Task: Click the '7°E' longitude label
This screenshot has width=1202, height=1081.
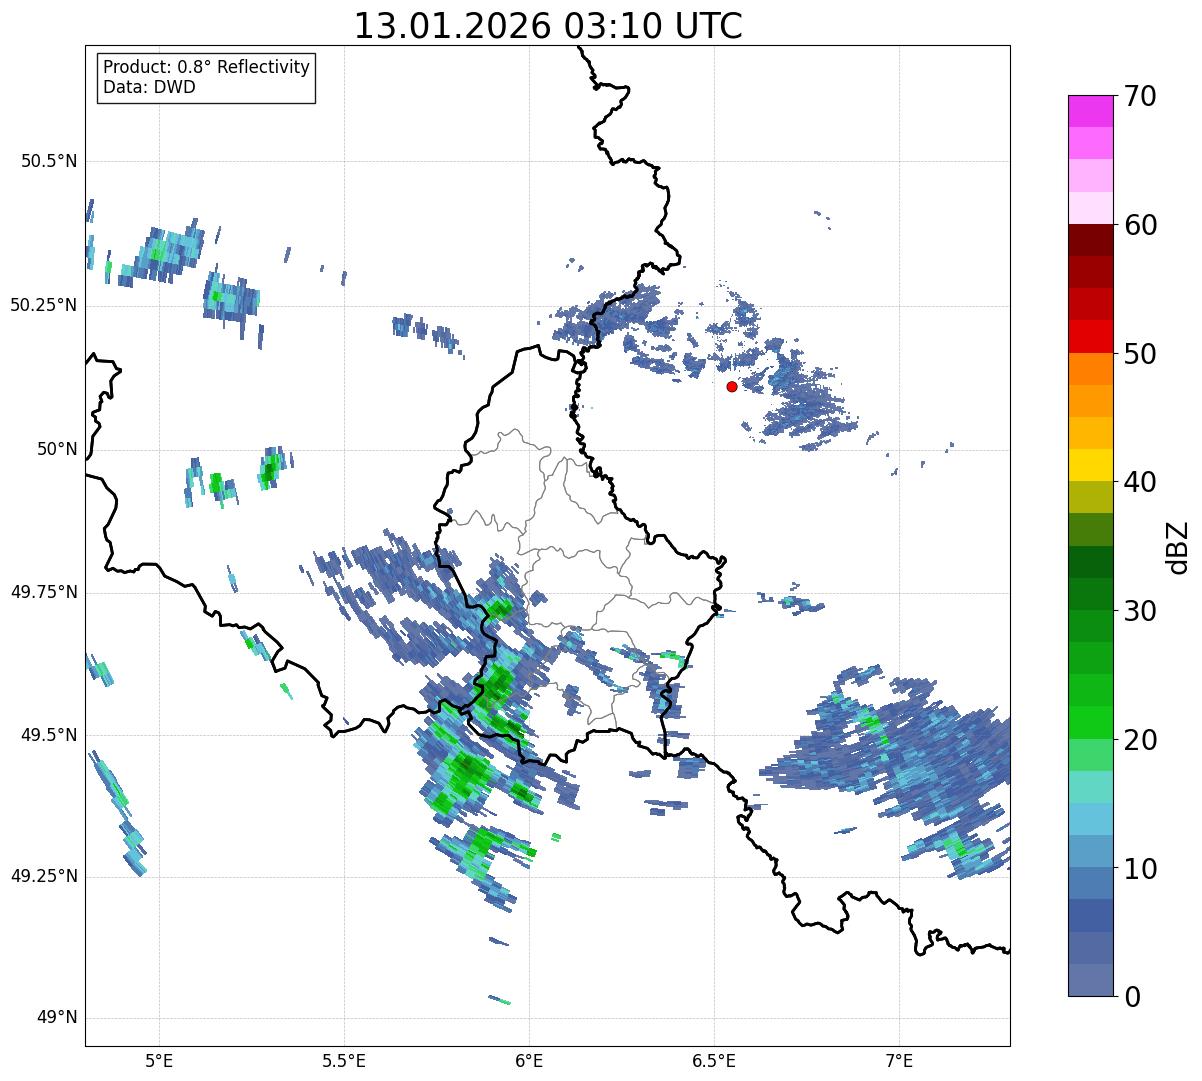Action: [x=899, y=1060]
